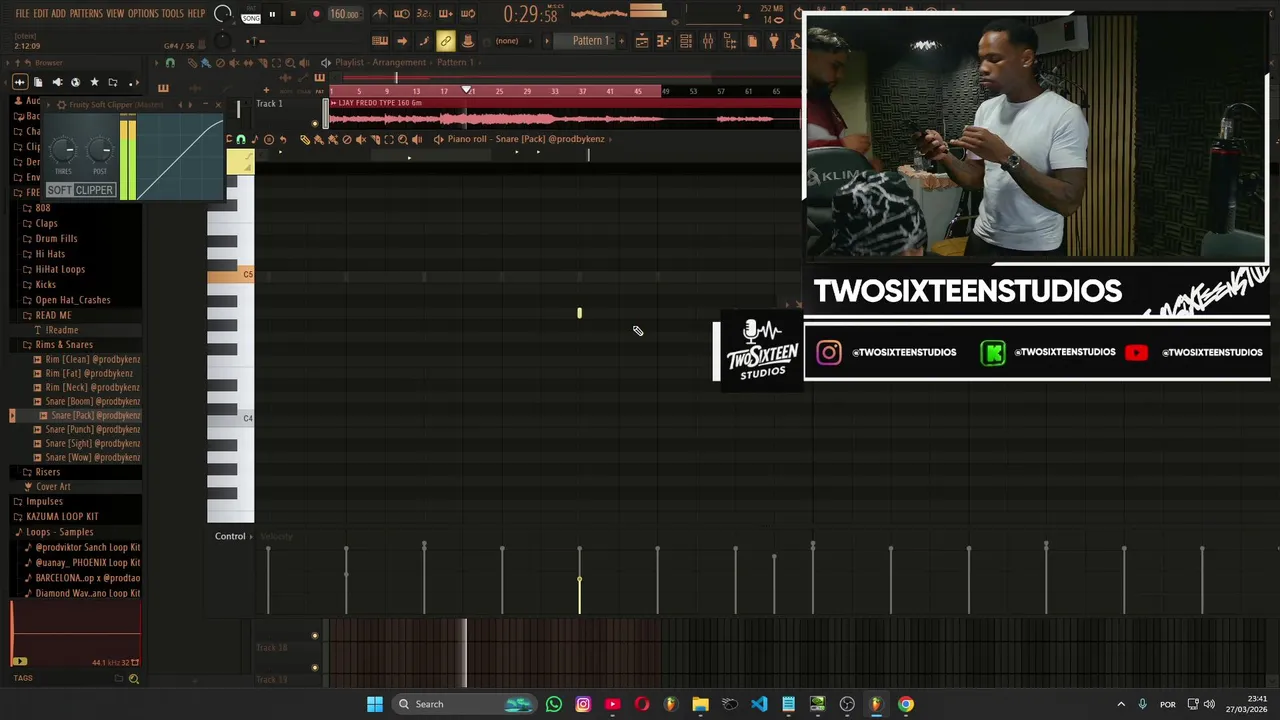Select Rim [Clean] @prodbykenz sample

click(x=87, y=359)
